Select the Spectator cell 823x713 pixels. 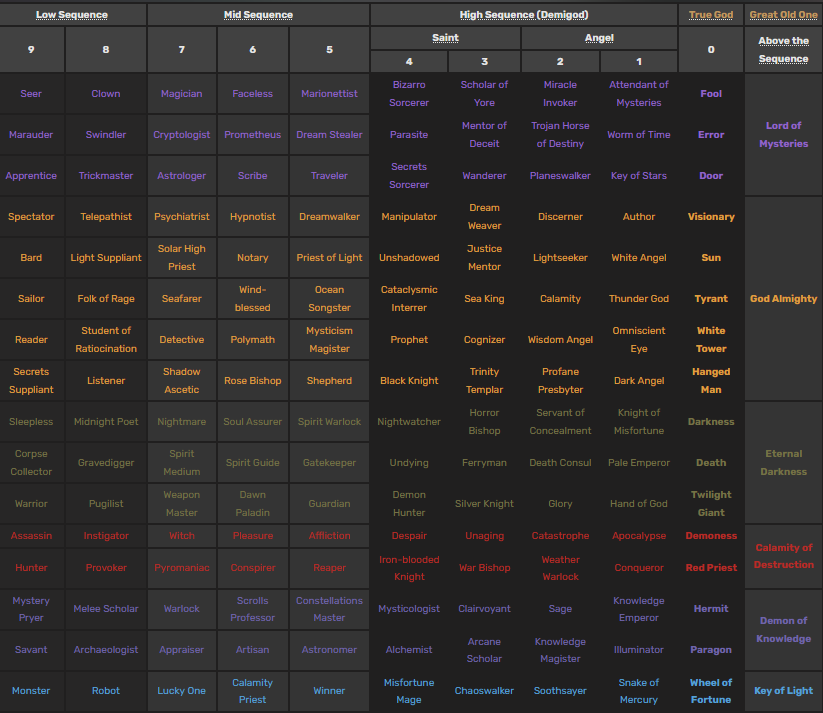click(32, 216)
